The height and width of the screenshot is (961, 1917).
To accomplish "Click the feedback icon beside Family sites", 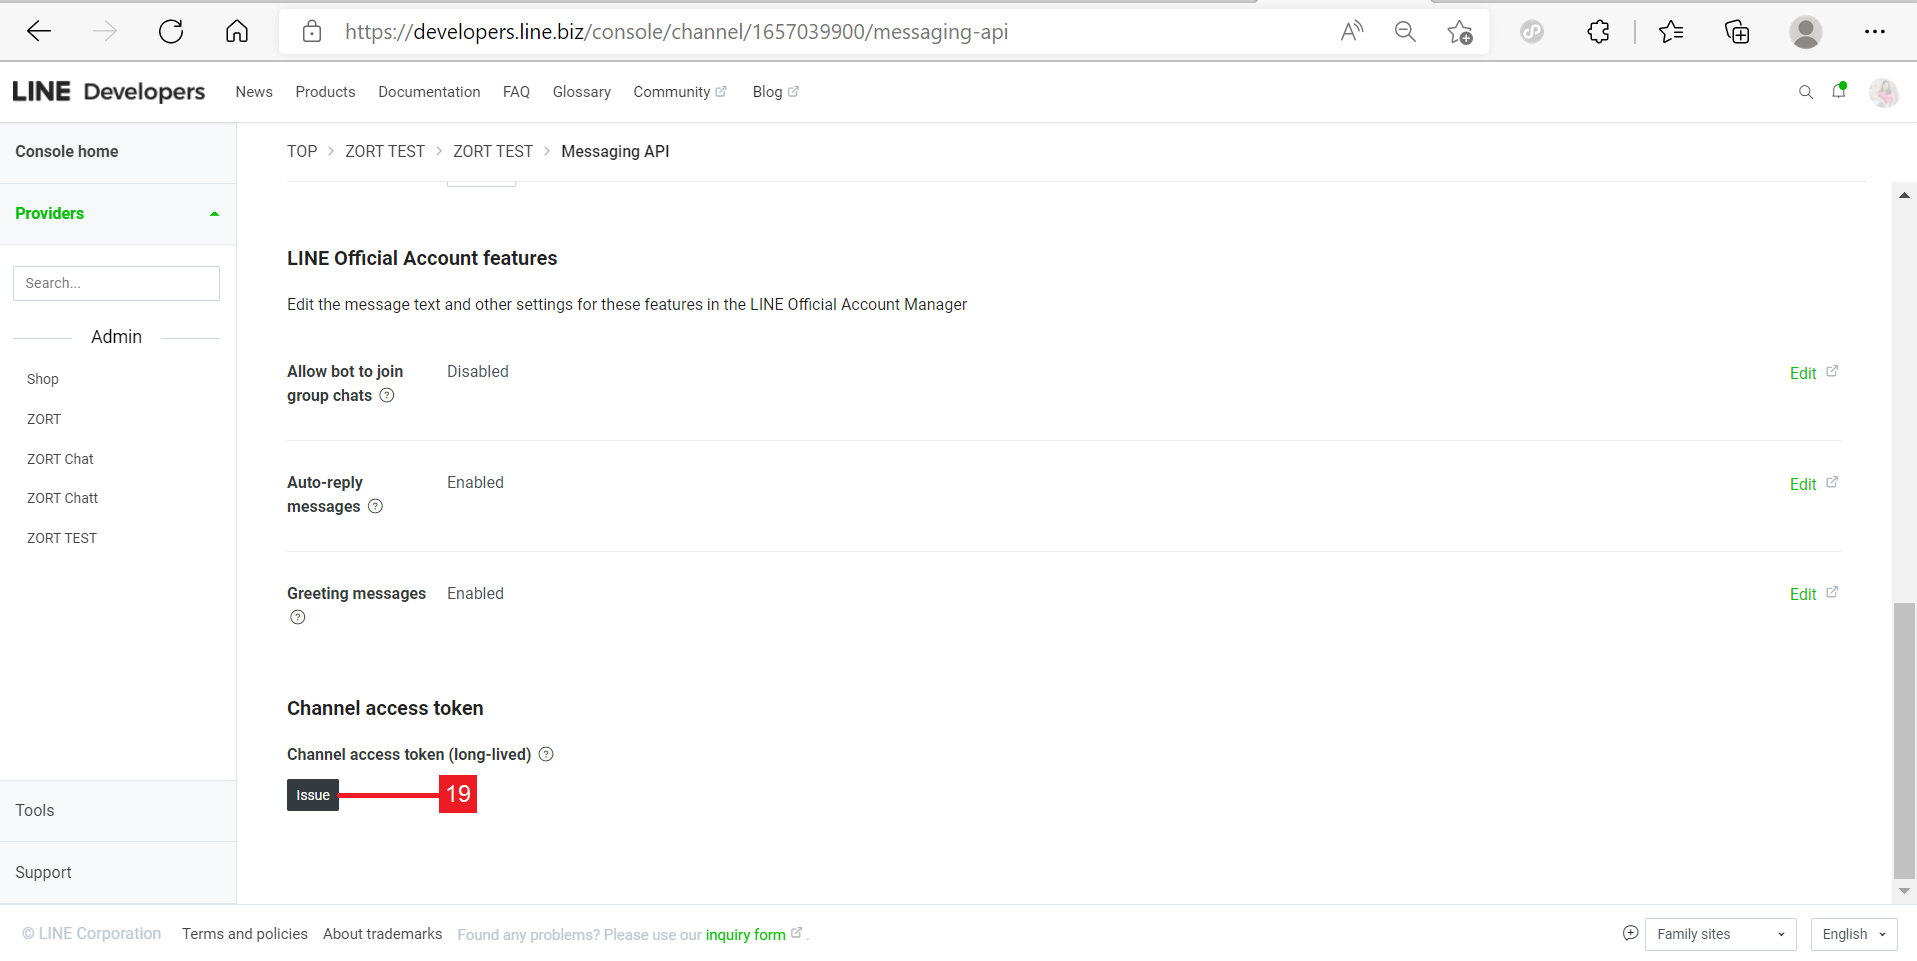I will pyautogui.click(x=1630, y=933).
